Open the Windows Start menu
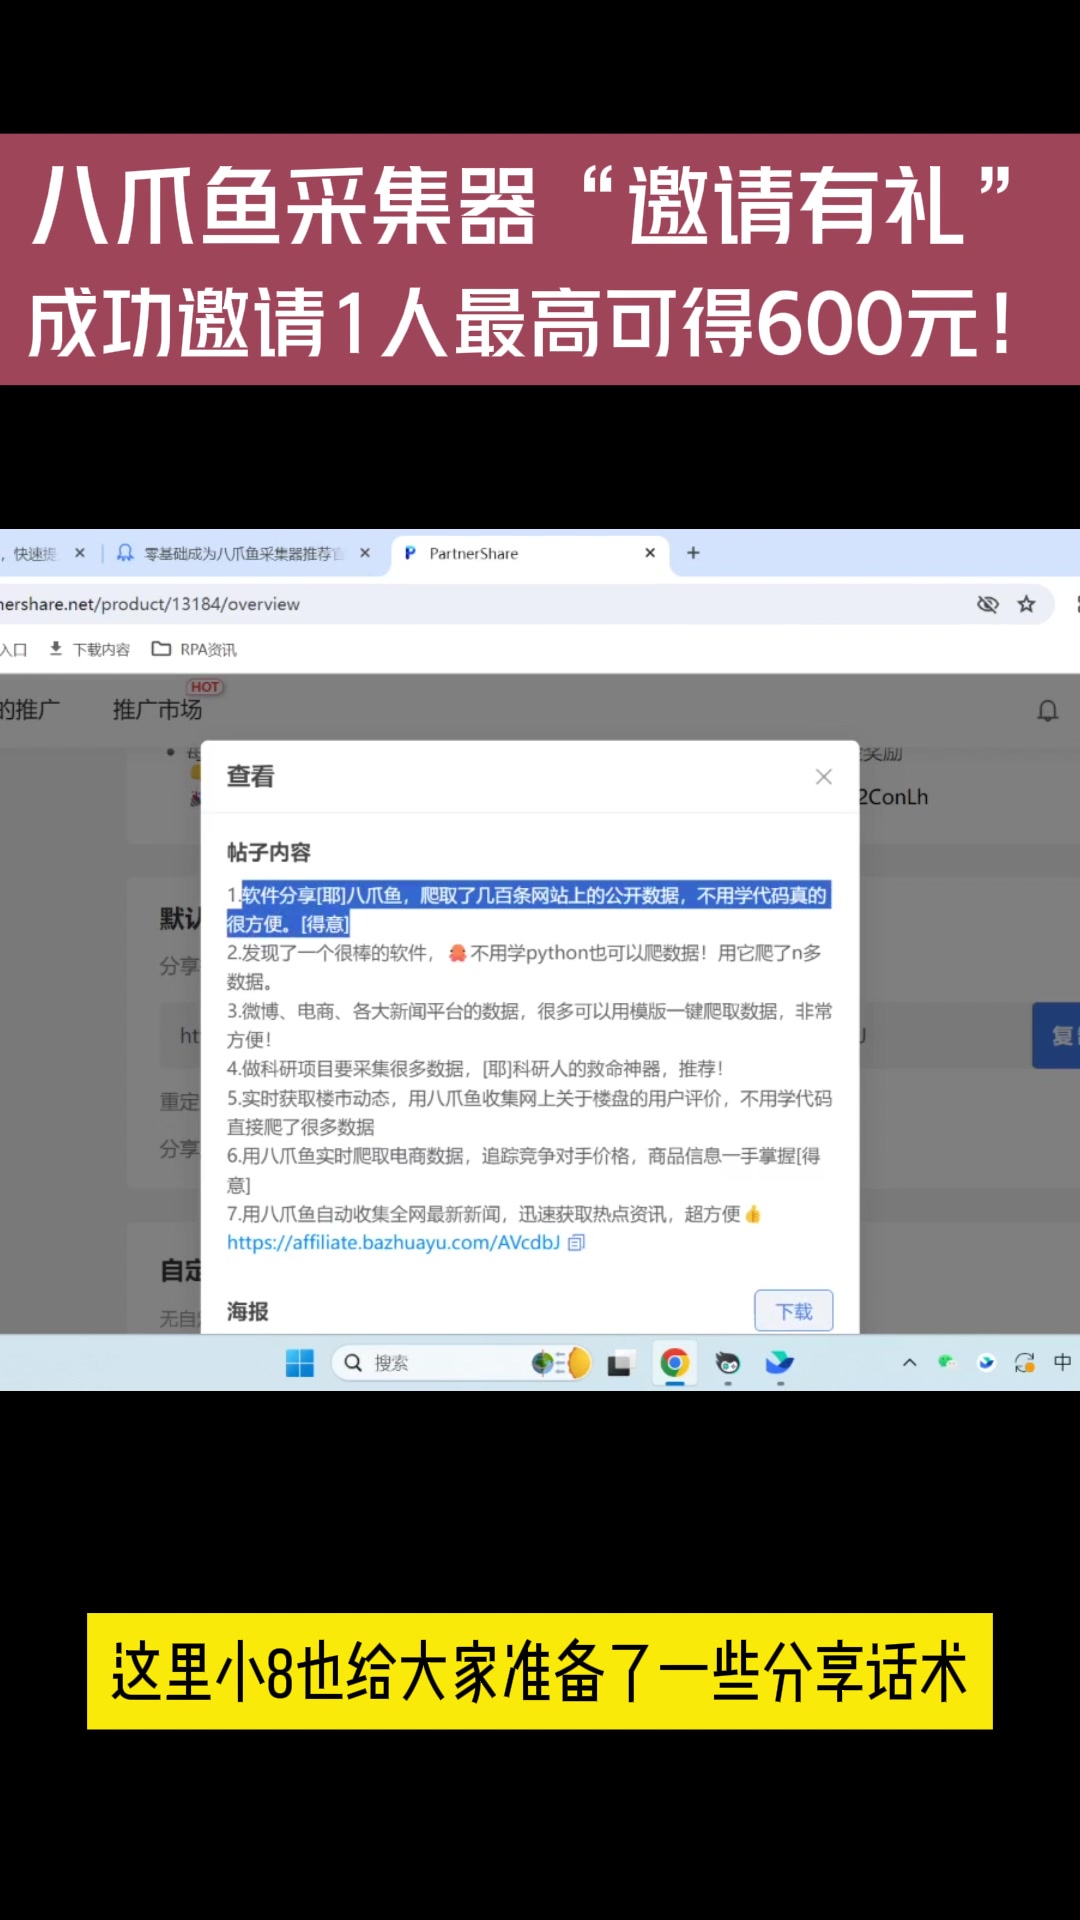 tap(300, 1363)
